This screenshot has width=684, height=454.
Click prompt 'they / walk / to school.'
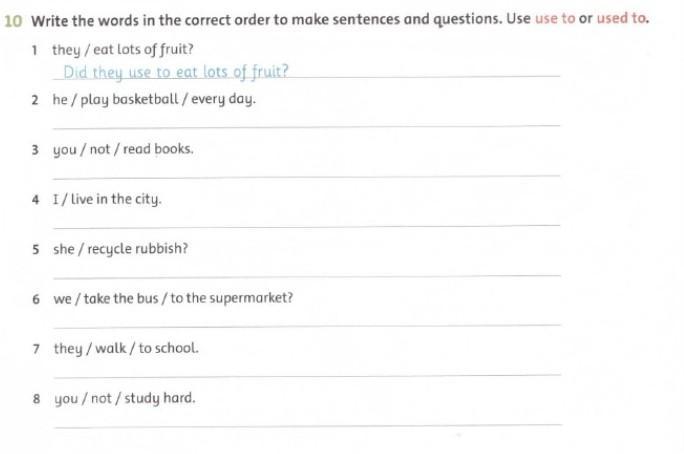tap(126, 349)
